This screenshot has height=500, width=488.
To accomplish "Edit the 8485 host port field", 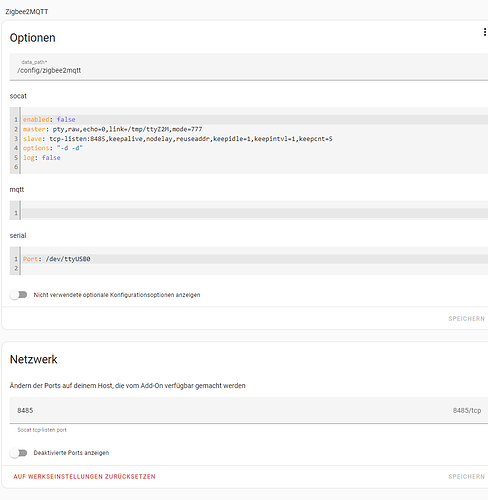I will click(x=249, y=410).
